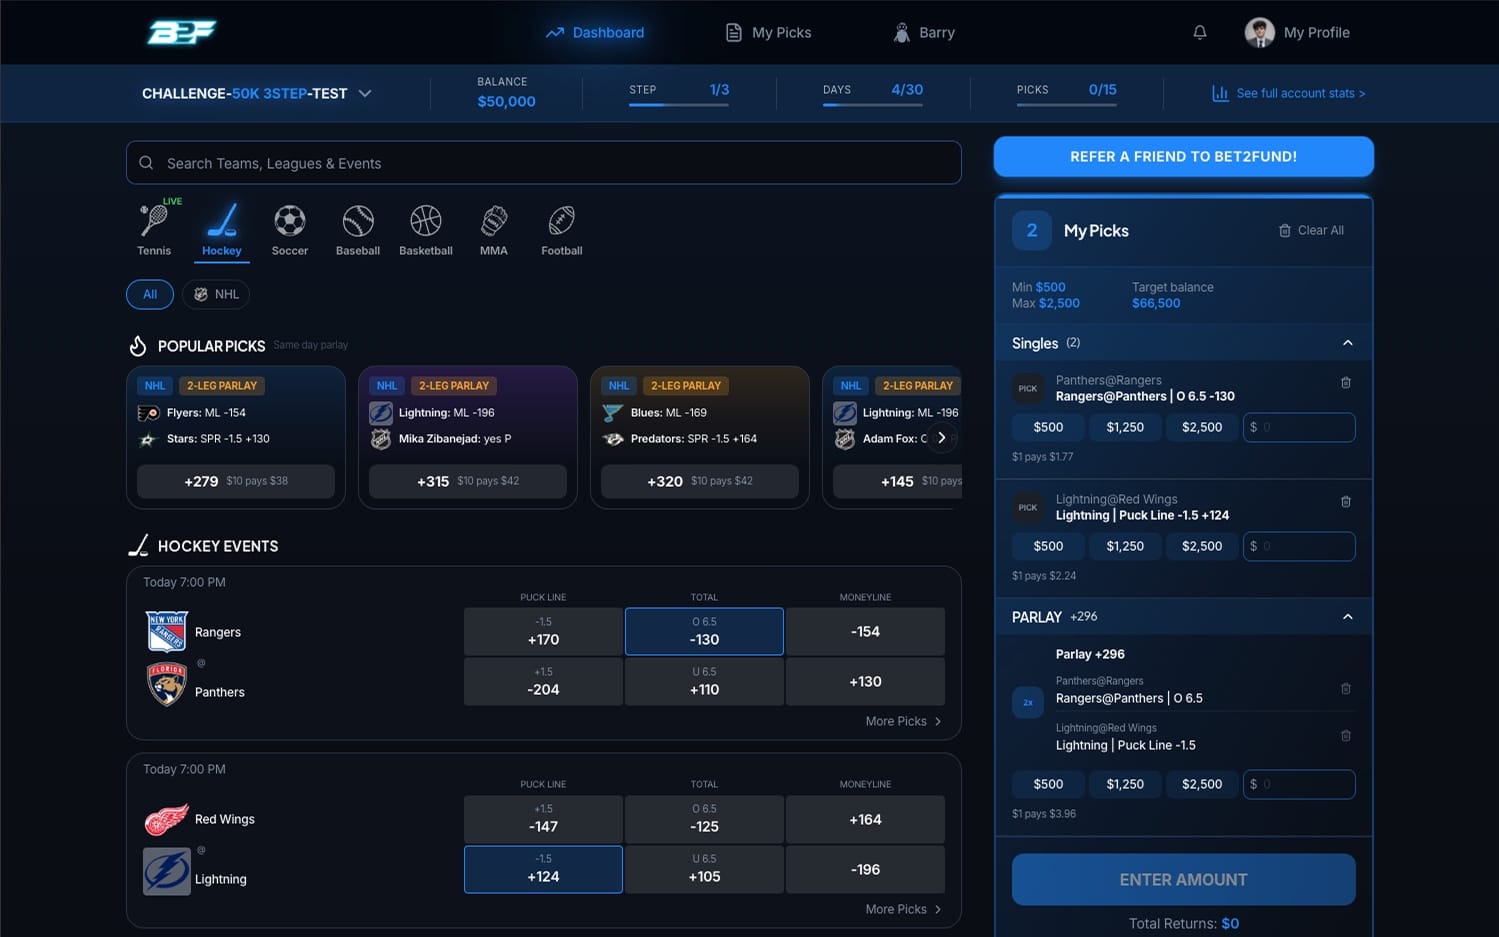This screenshot has width=1499, height=937.
Task: Toggle Lightning U 6.5 +105 total pick
Action: point(704,869)
